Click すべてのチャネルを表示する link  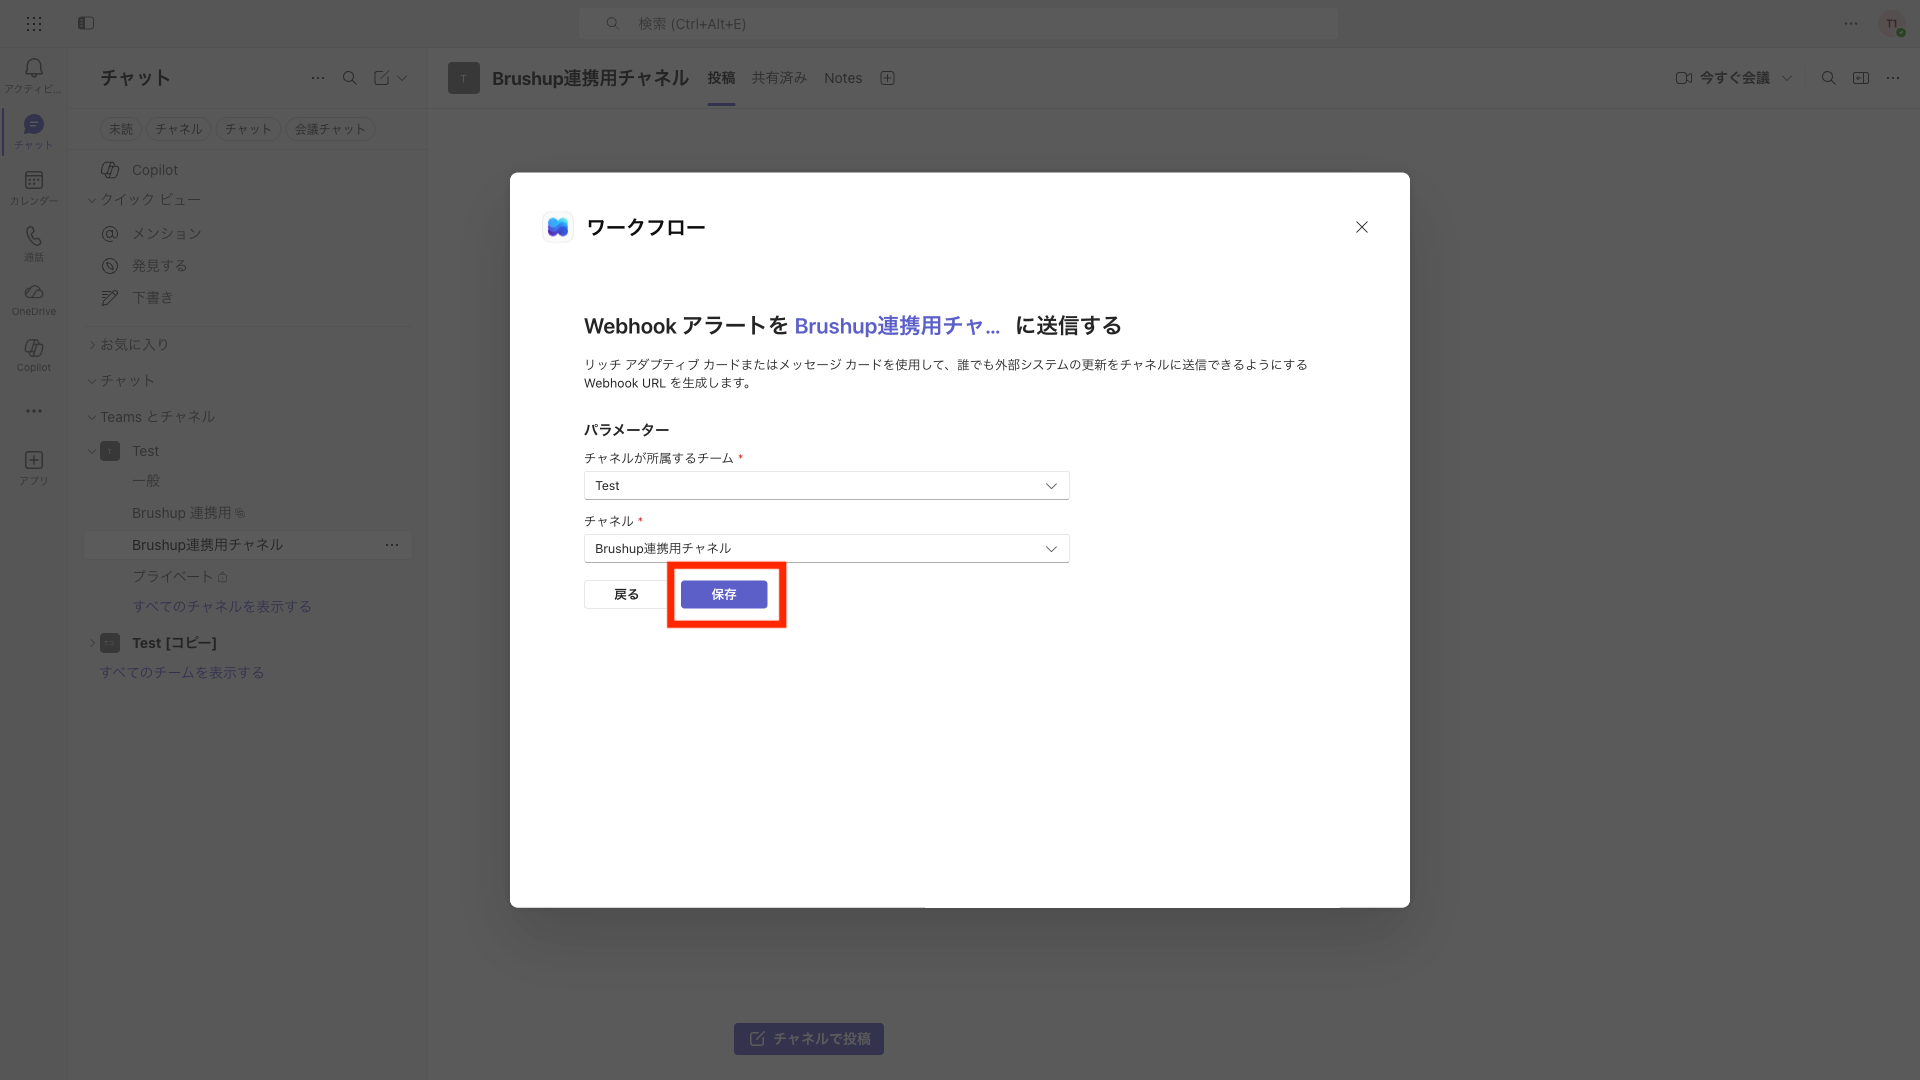[222, 607]
